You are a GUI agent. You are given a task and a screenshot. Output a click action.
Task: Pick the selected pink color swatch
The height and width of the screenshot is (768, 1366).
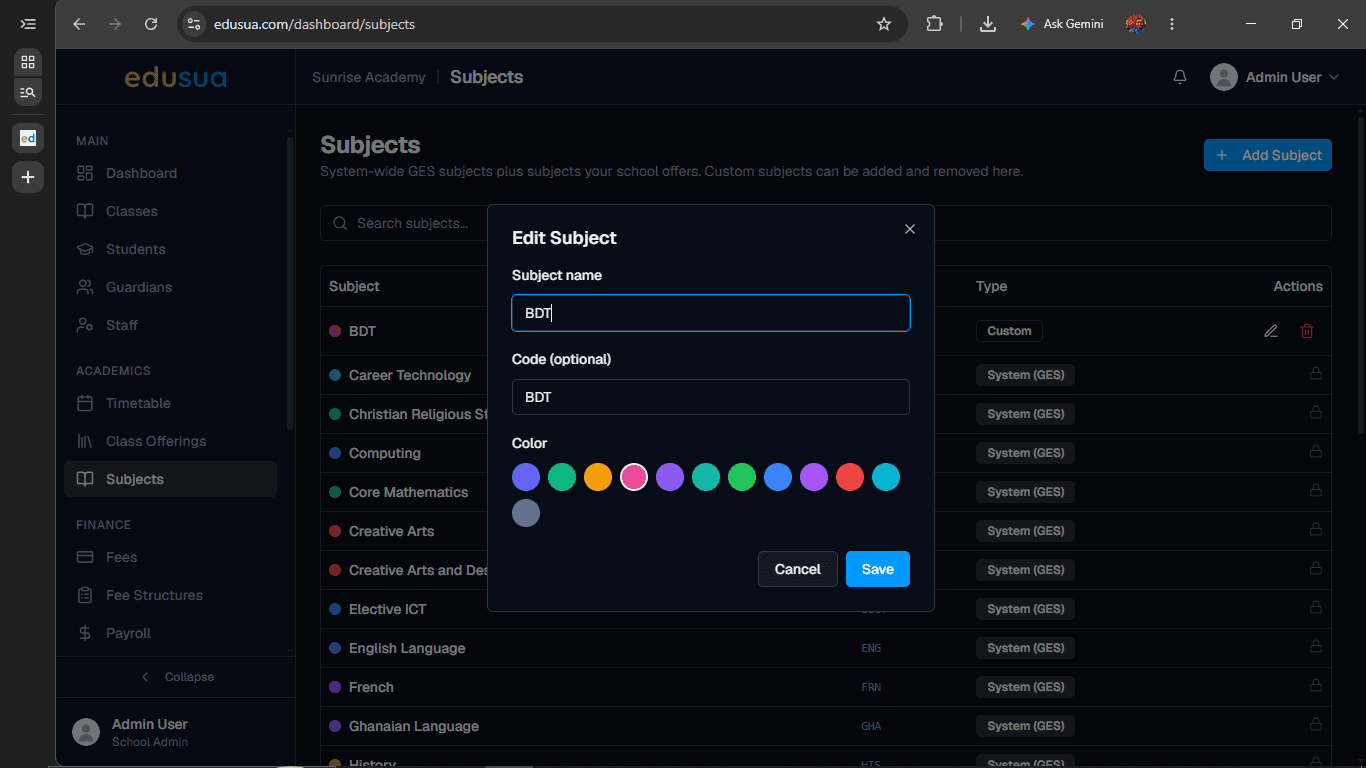pyautogui.click(x=634, y=477)
